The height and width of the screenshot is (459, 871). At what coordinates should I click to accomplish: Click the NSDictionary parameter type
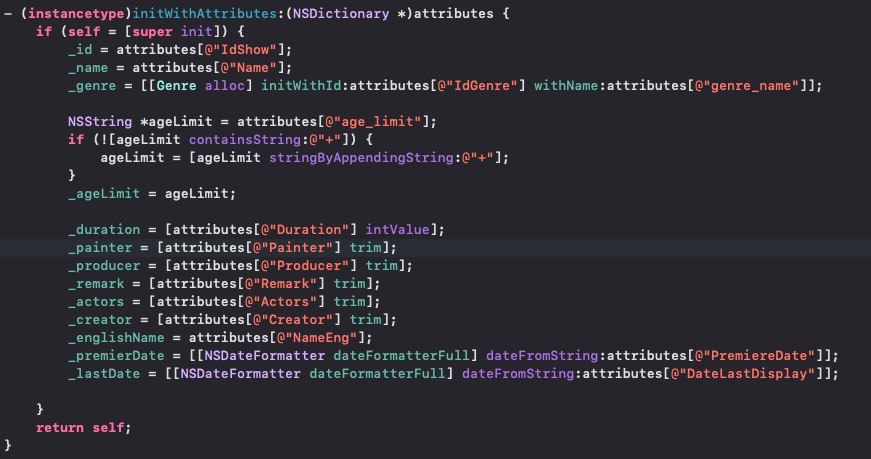[341, 13]
